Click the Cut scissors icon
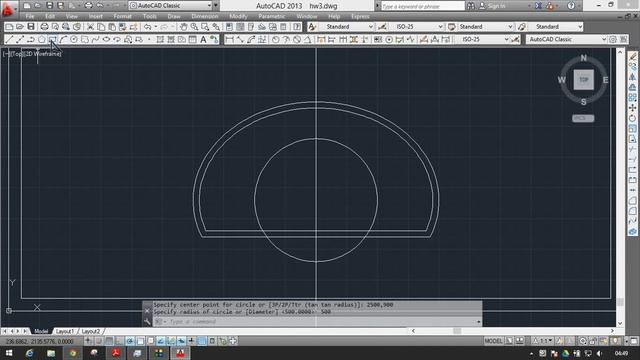Image resolution: width=640 pixels, height=360 pixels. tap(90, 27)
